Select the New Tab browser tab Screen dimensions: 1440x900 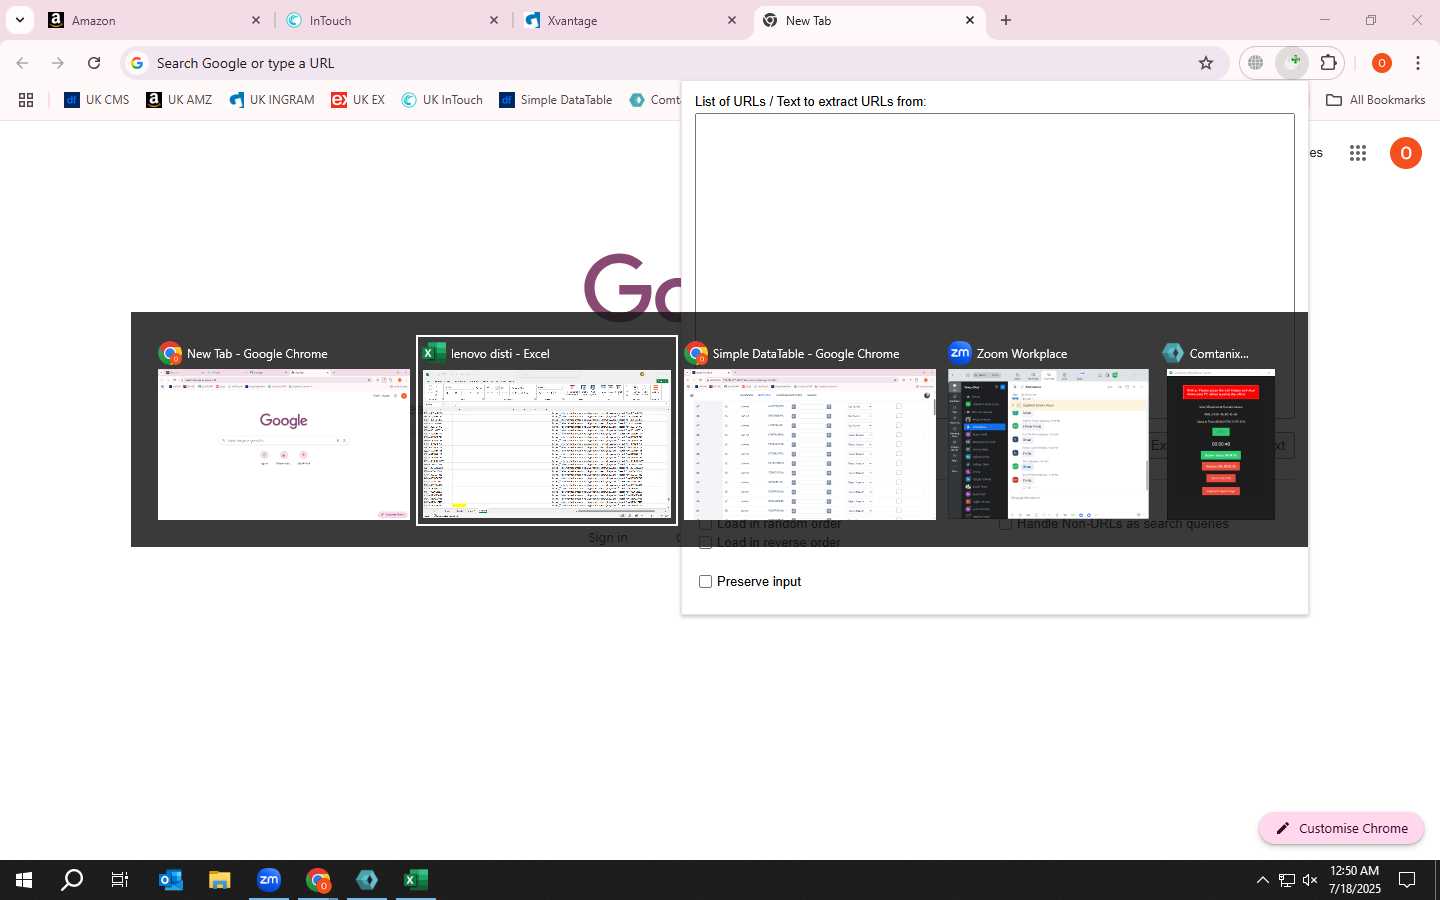(x=869, y=20)
